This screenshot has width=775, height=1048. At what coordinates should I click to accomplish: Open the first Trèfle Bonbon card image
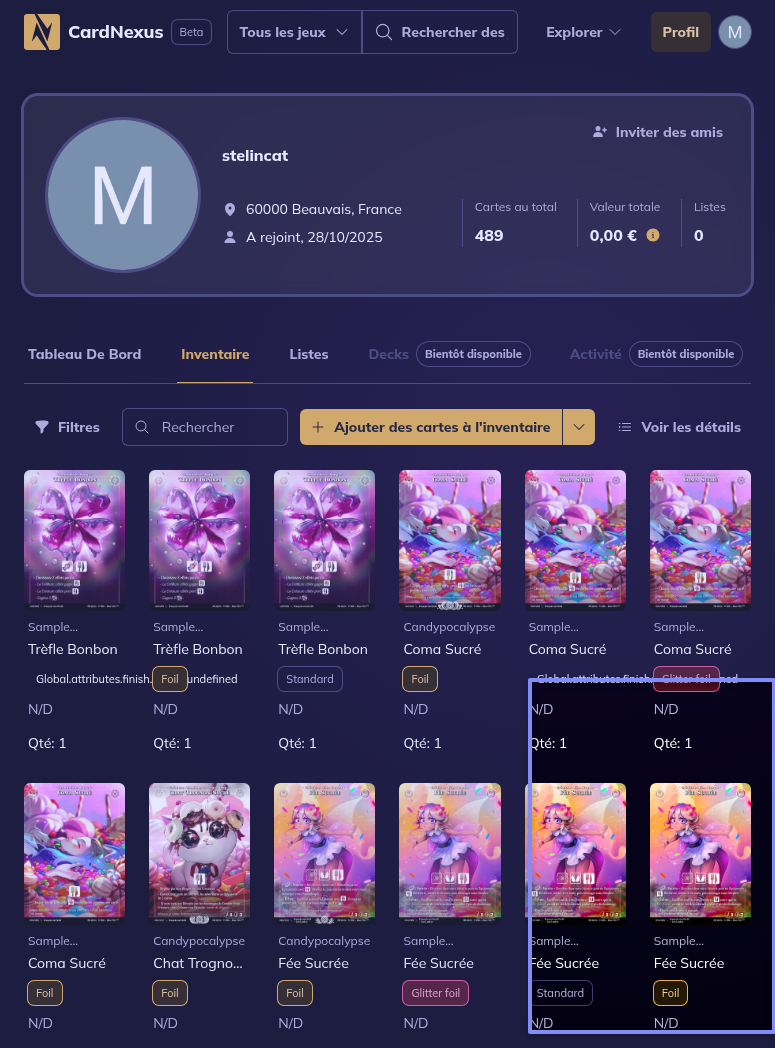coord(74,540)
